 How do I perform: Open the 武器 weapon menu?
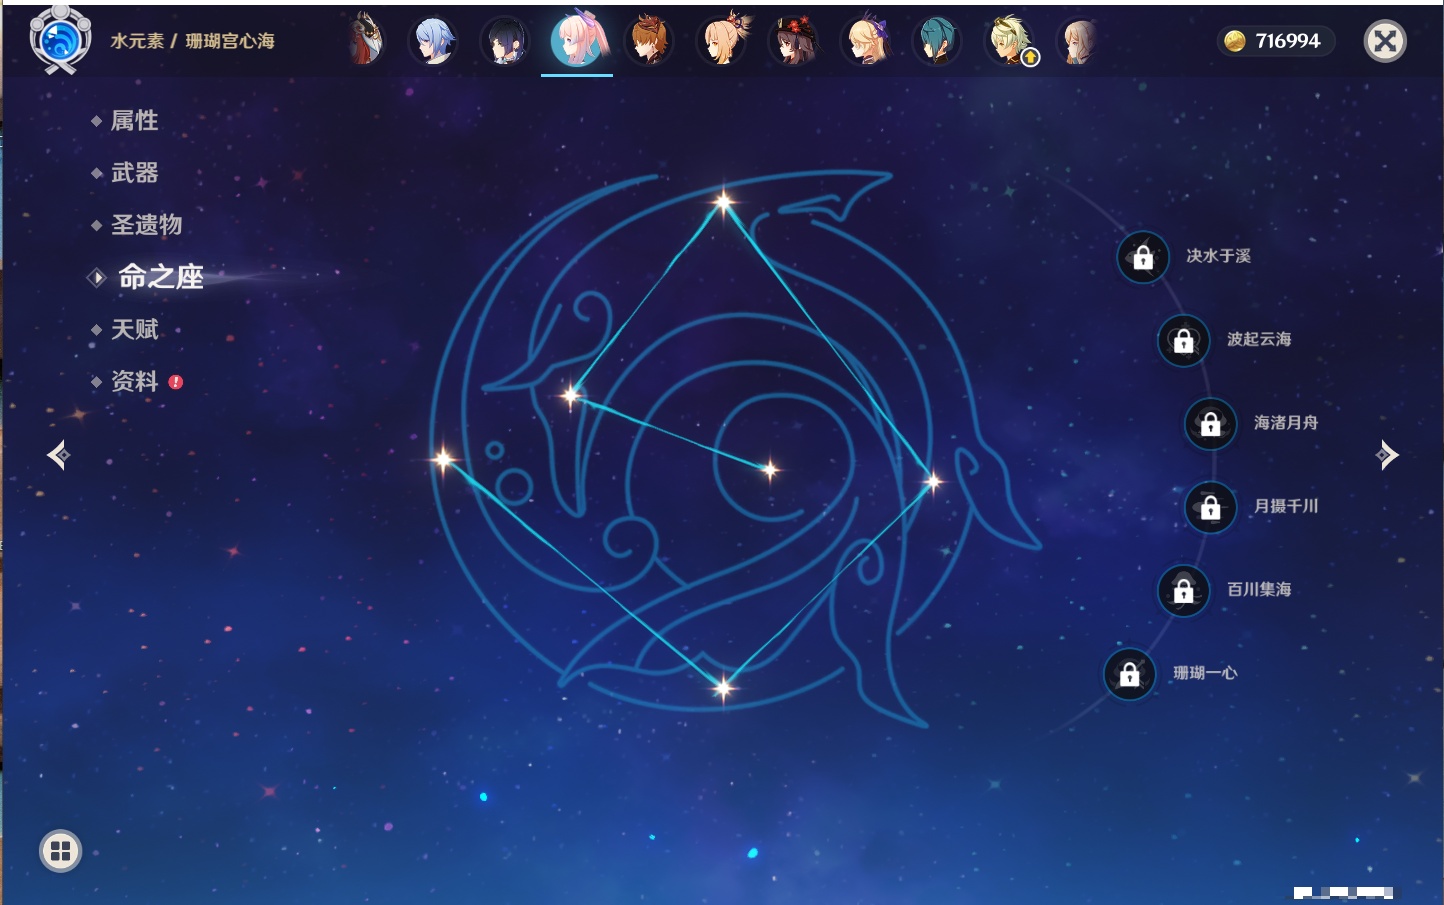134,173
